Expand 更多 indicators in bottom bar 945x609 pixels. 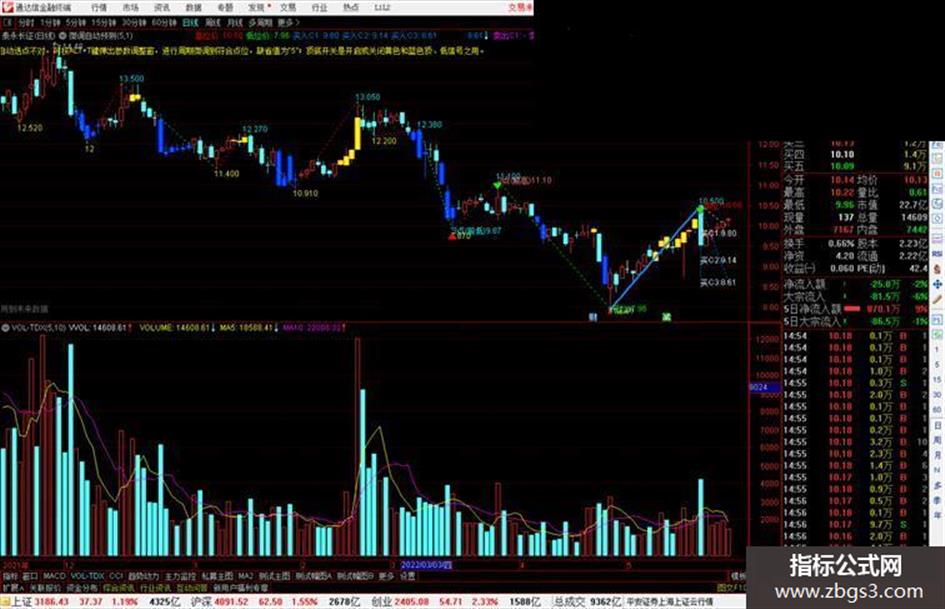(386, 576)
